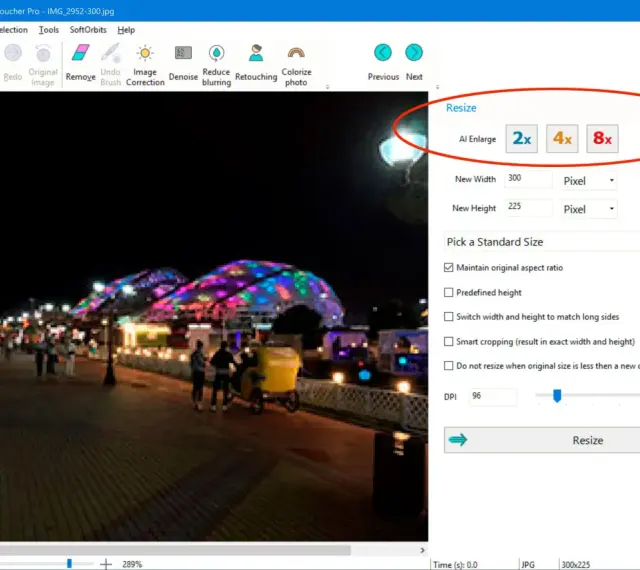Viewport: 640px width, 570px height.
Task: Click the Resize panel heading
Action: point(461,108)
